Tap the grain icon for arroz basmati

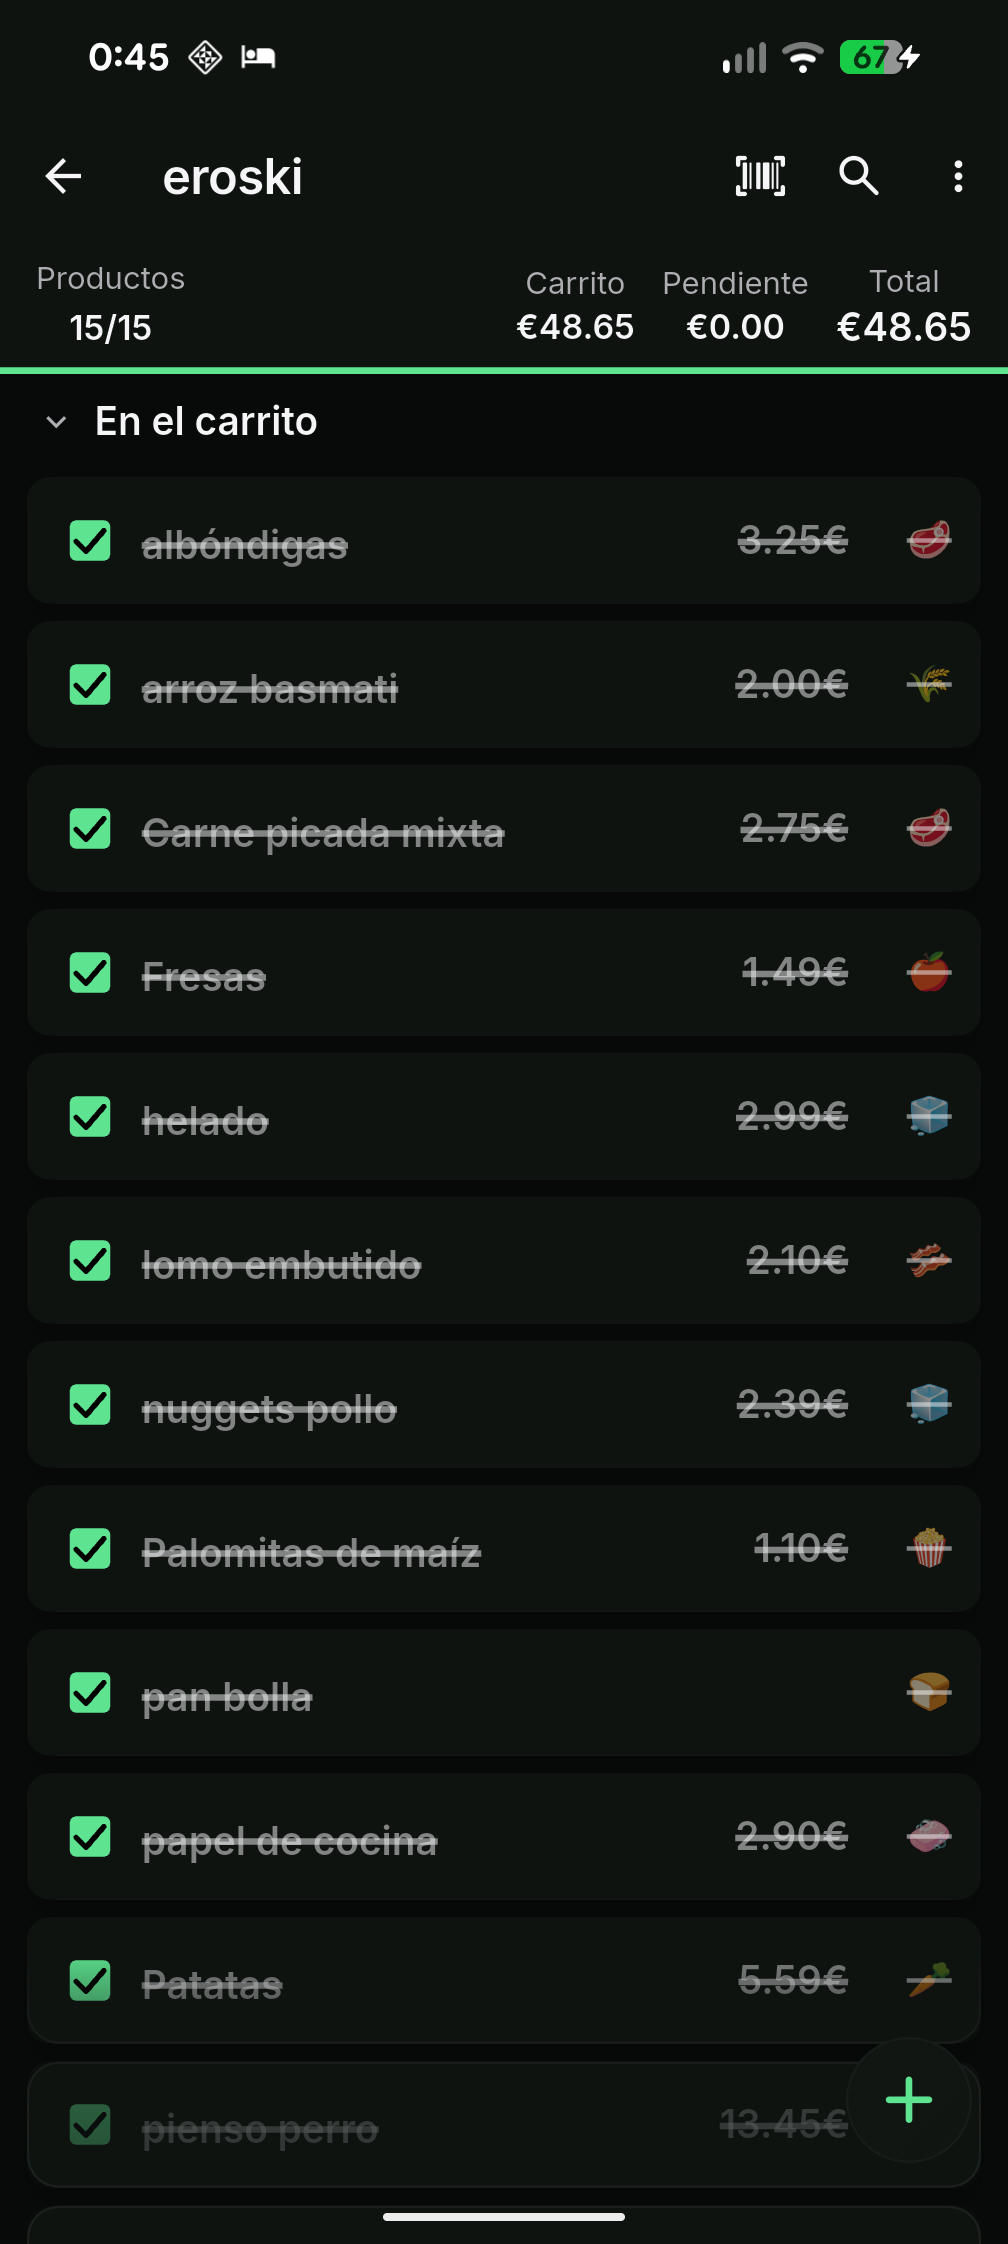pyautogui.click(x=929, y=684)
